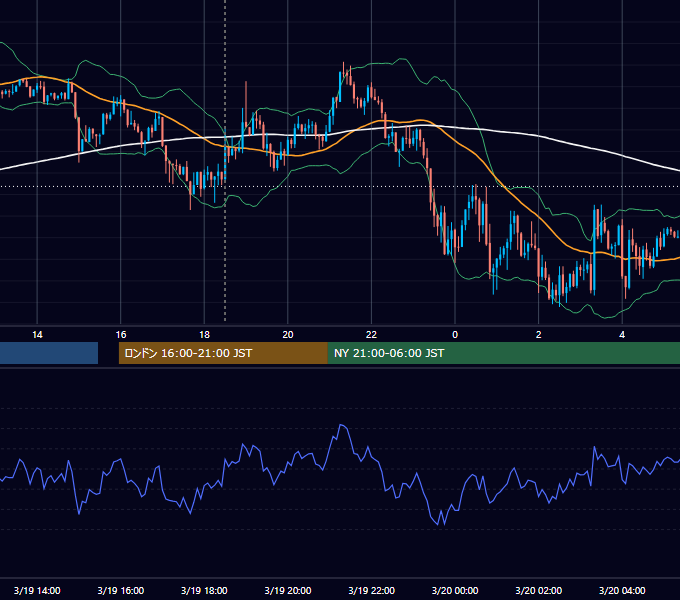Click the 3/19 20:00 time label
This screenshot has width=680, height=600.
(288, 590)
